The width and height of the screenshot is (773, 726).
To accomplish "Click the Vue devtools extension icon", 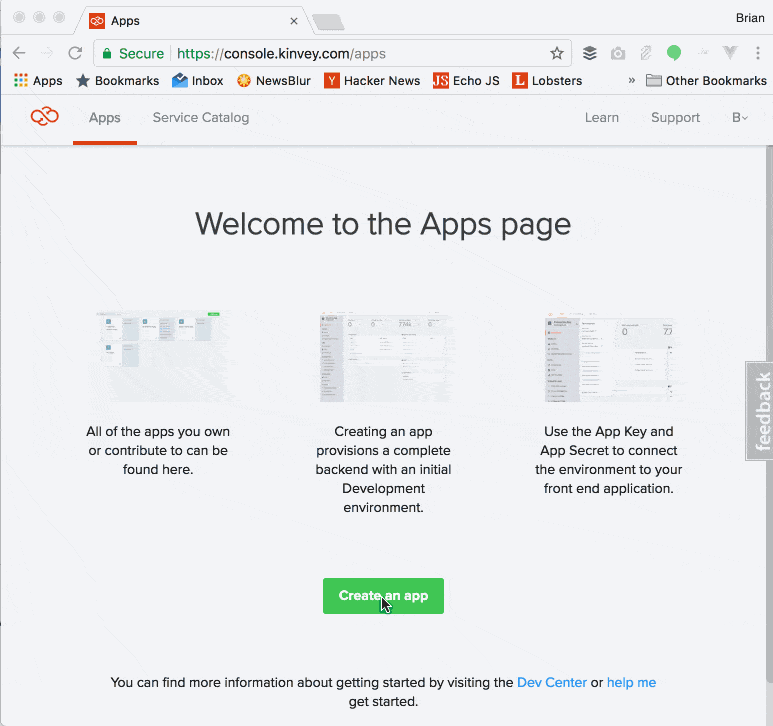I will [730, 52].
